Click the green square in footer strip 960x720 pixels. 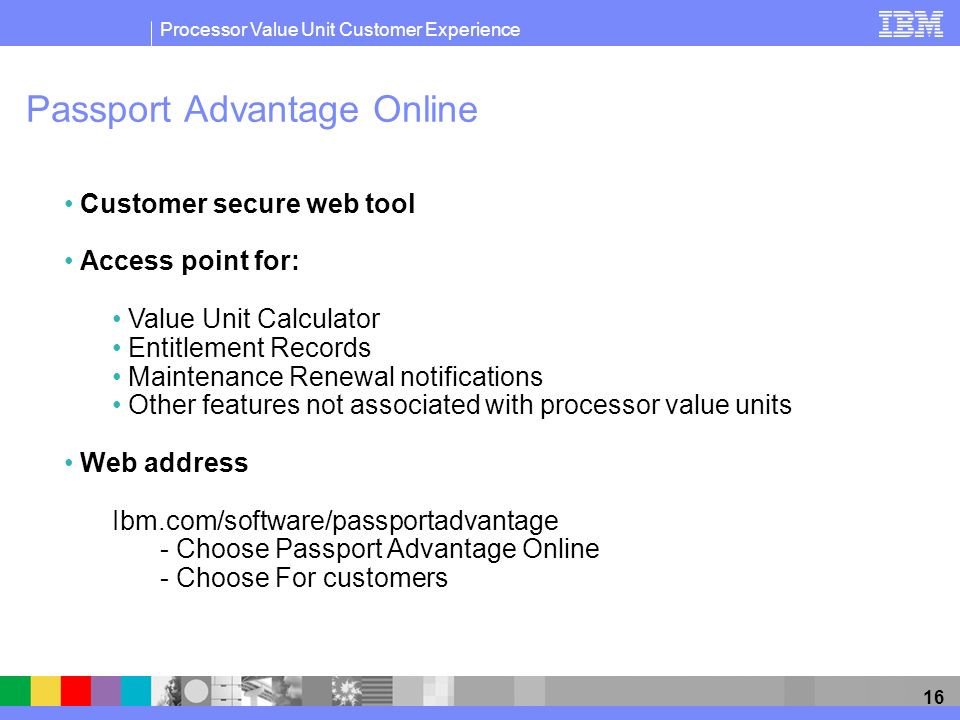(15, 691)
